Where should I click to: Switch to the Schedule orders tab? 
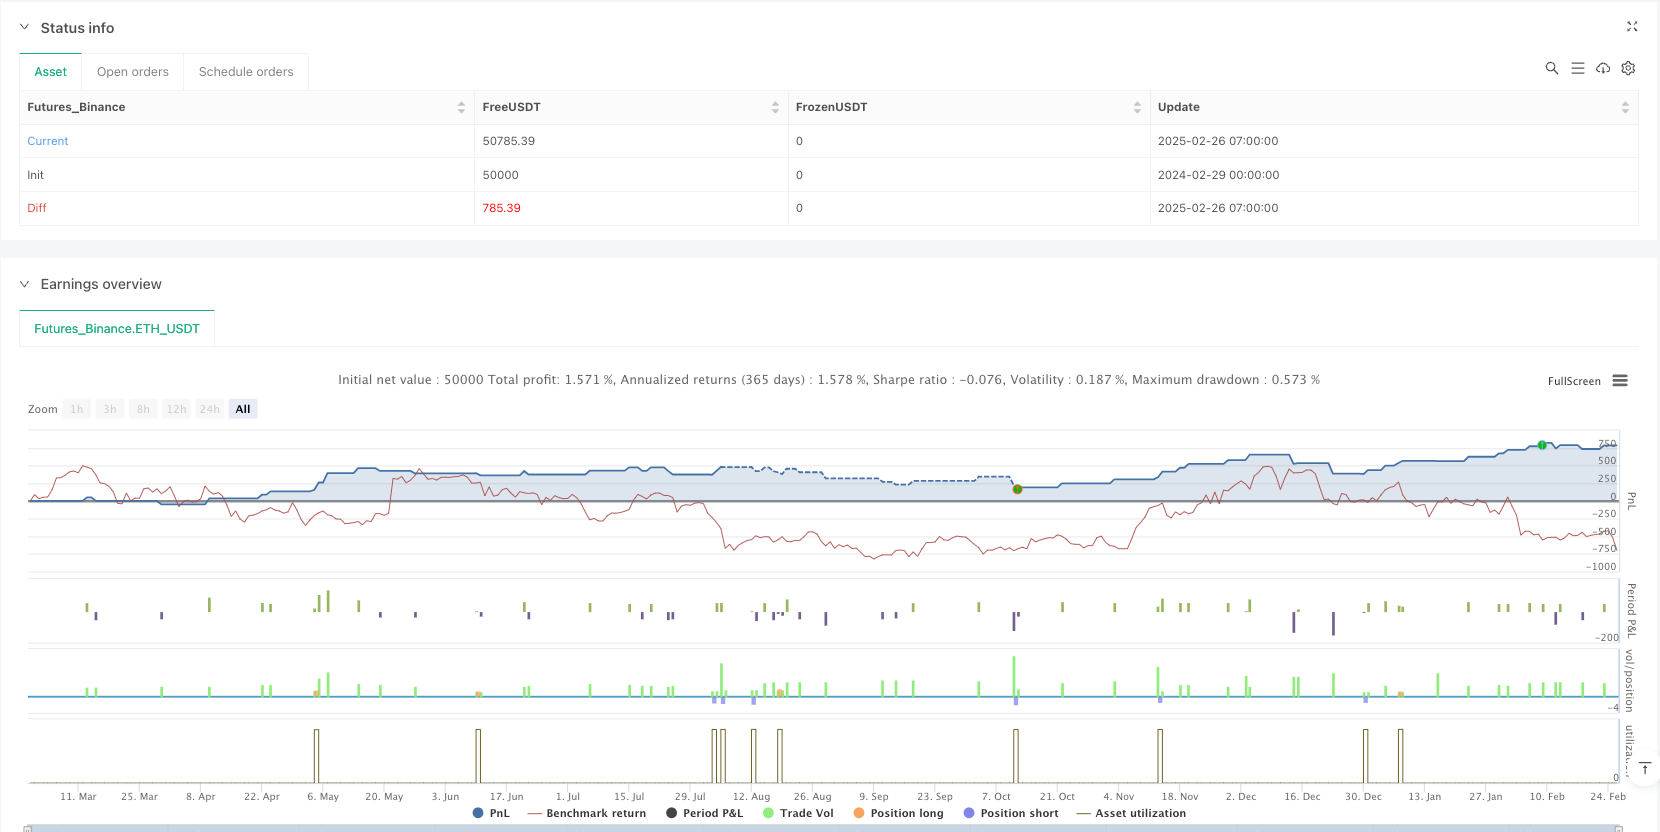tap(246, 72)
